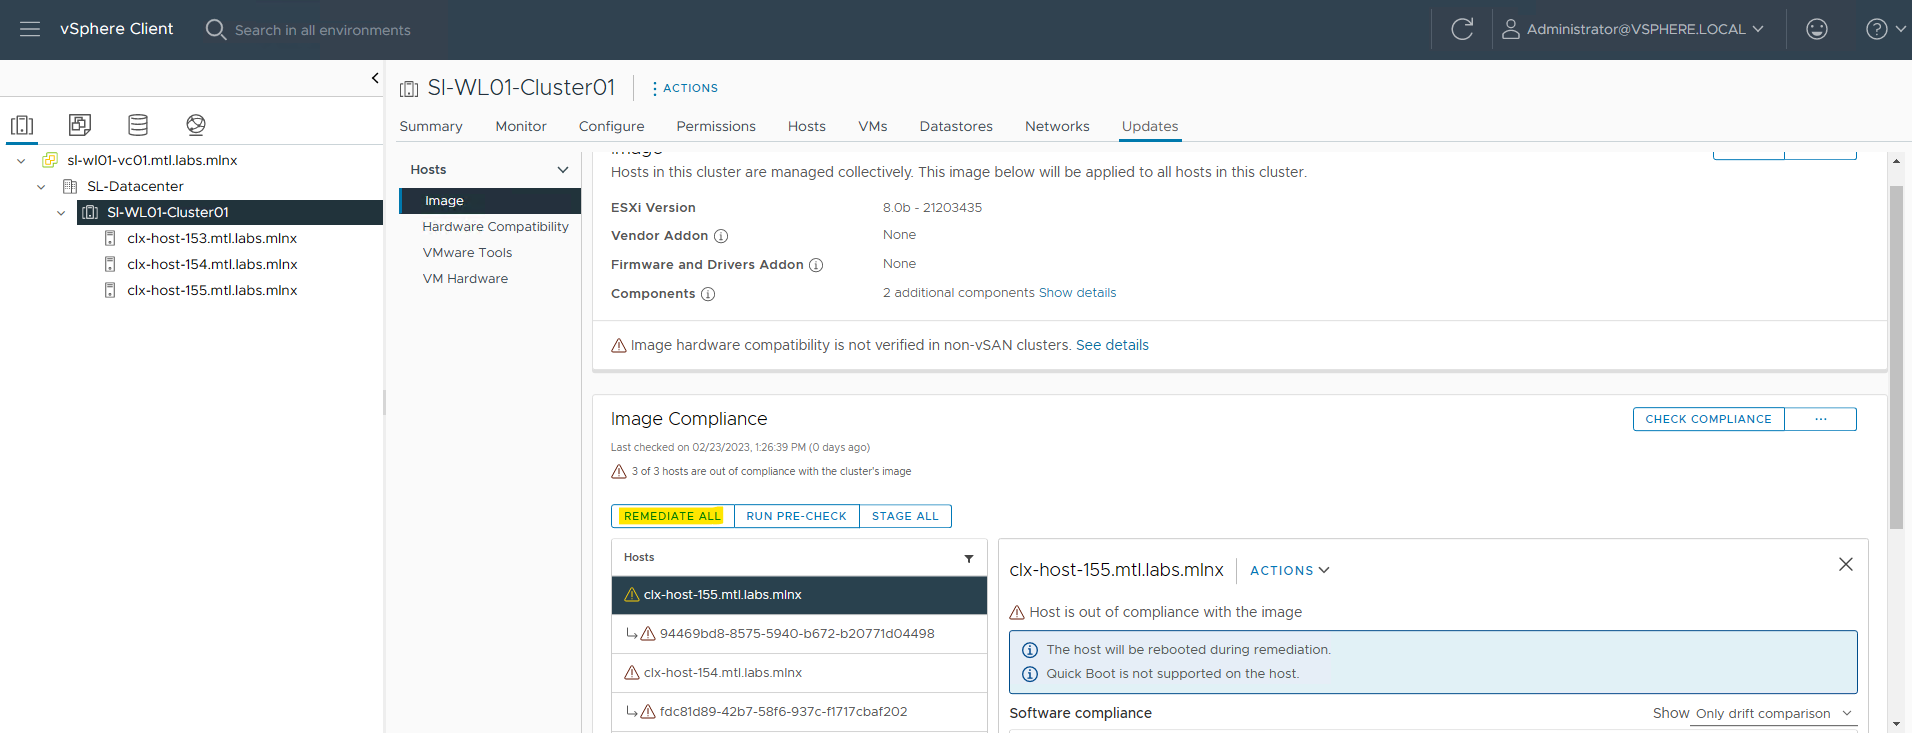Select clx-host-155.mtl.labs.mlnx row in compliance list
This screenshot has height=733, width=1912.
point(799,595)
